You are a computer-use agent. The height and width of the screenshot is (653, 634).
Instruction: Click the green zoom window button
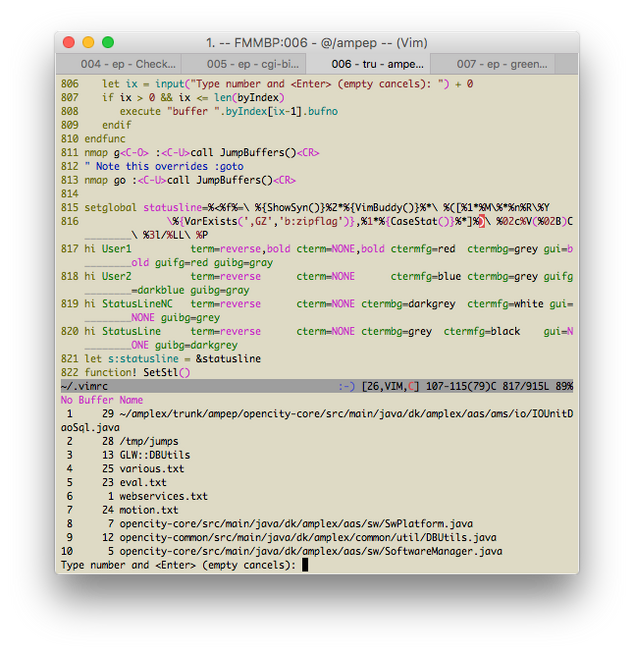point(108,42)
